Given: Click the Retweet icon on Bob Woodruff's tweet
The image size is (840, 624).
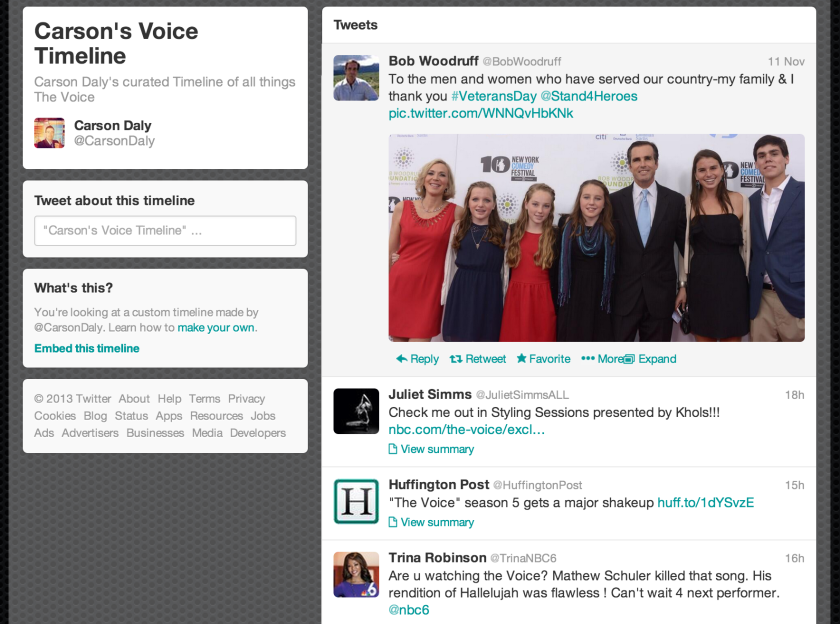Looking at the screenshot, I should (456, 359).
